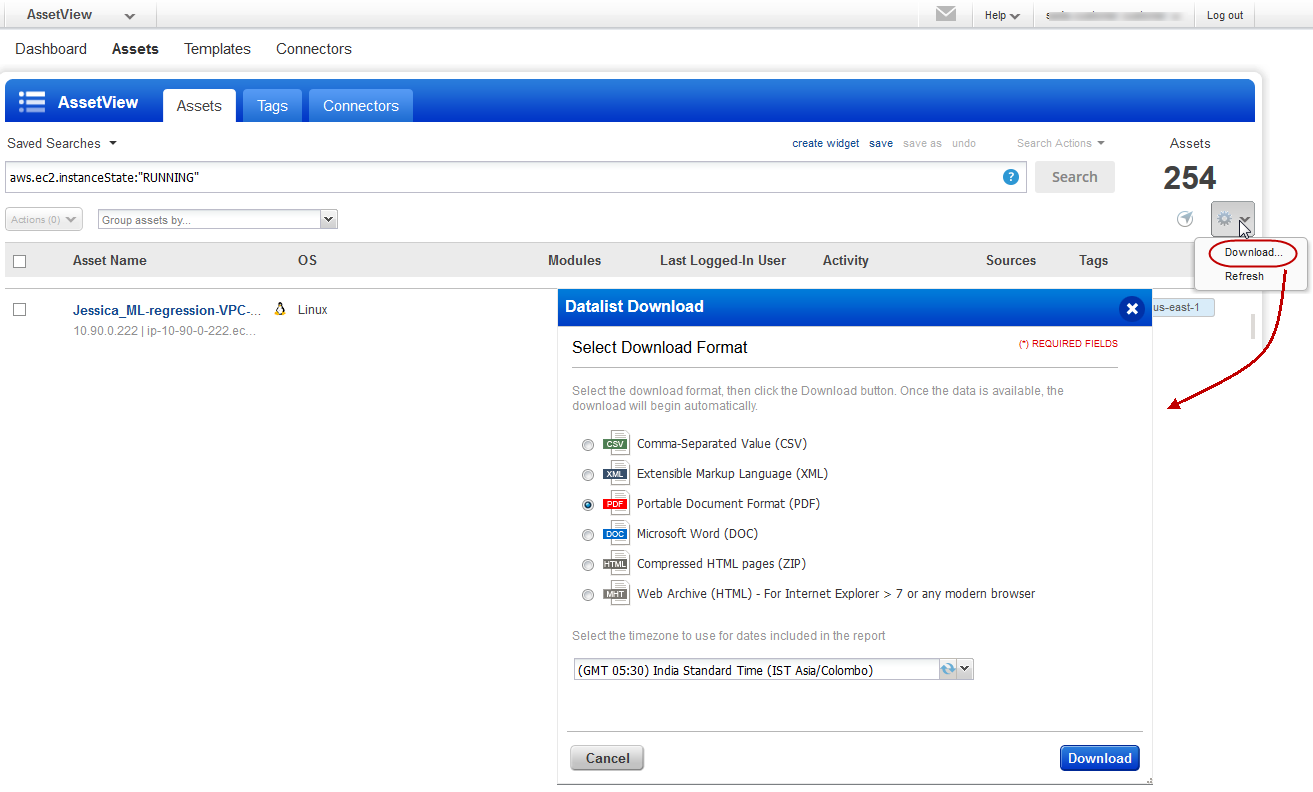Click the us-east-1 tag
The image size is (1313, 792).
click(1183, 307)
